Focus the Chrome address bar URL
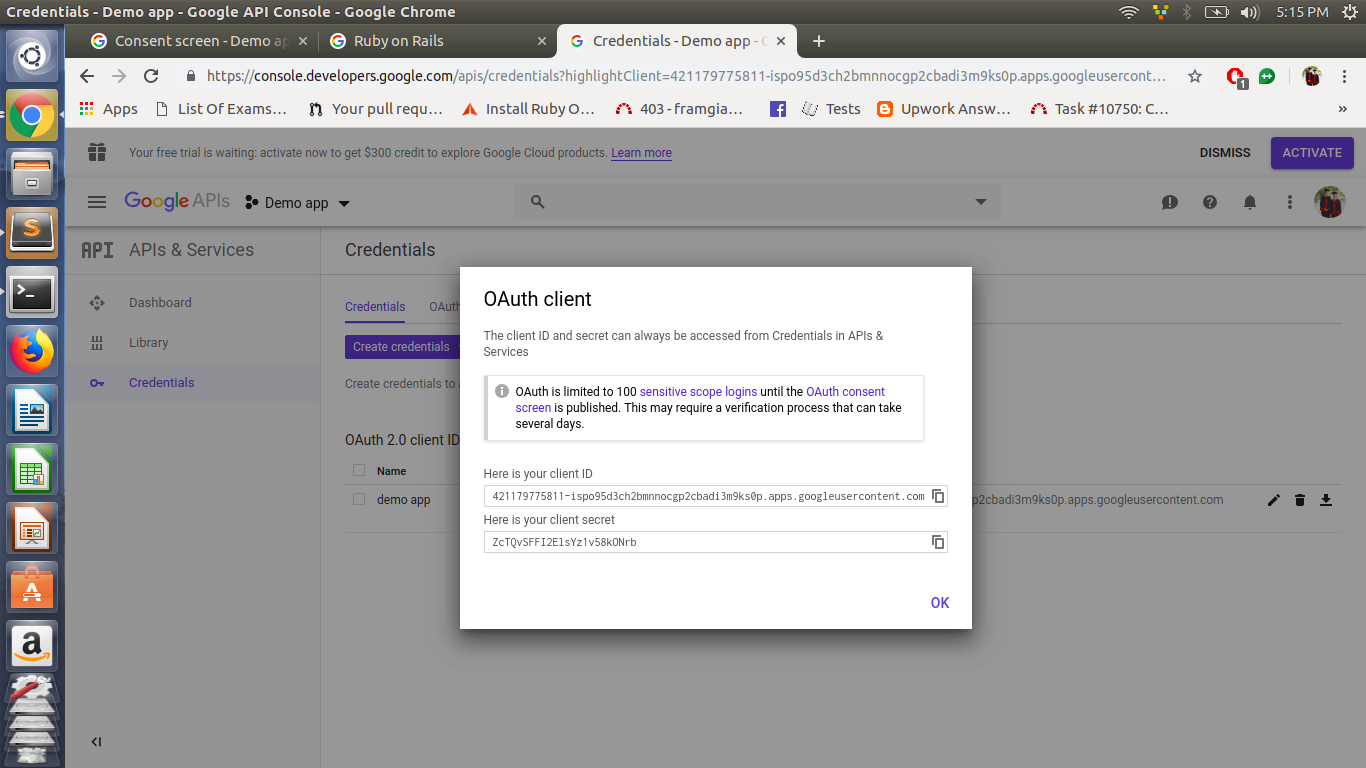The height and width of the screenshot is (768, 1366). pyautogui.click(x=686, y=76)
